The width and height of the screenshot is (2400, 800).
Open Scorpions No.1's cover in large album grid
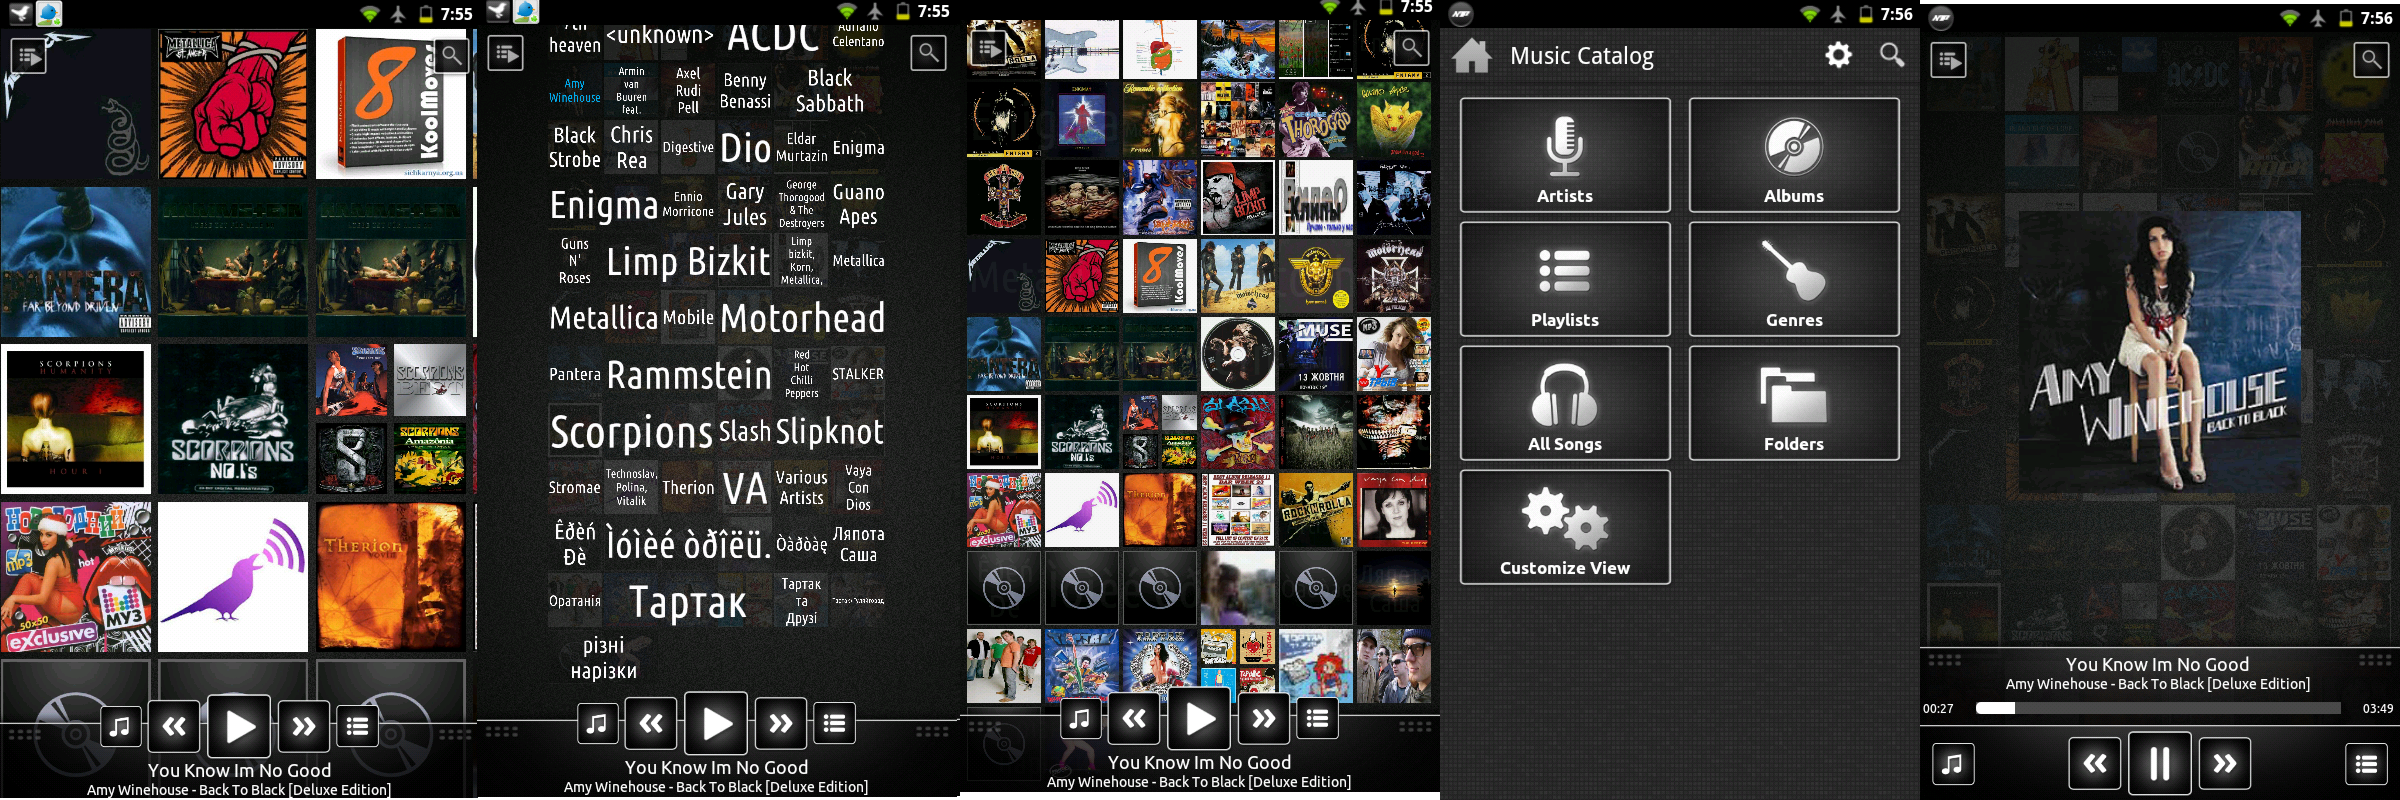(233, 419)
